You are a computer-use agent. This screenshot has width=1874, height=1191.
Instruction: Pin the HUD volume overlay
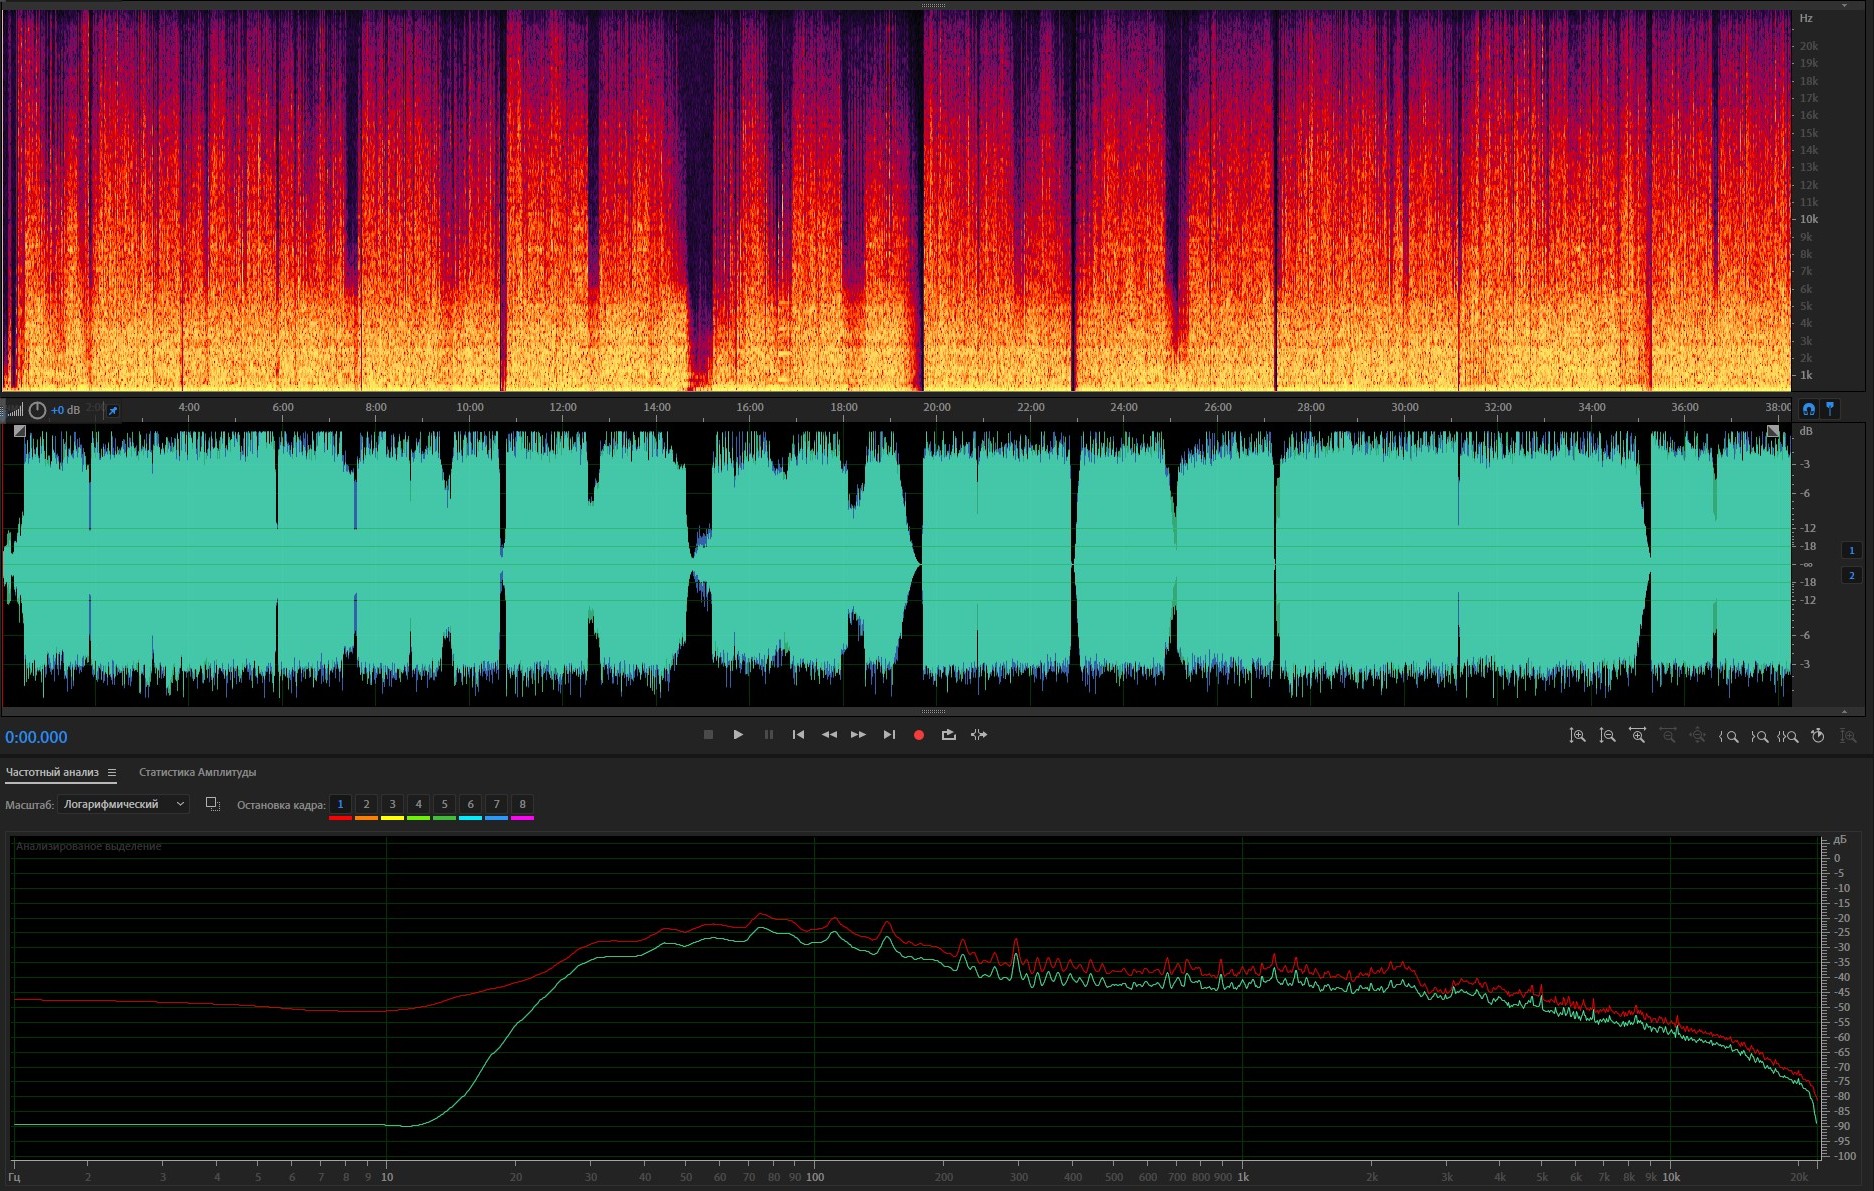pos(113,410)
